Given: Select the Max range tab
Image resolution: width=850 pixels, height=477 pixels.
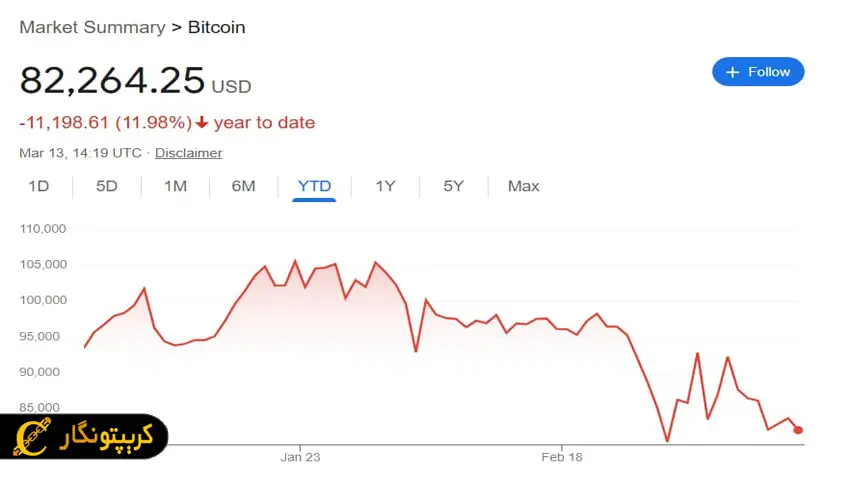Looking at the screenshot, I should point(523,186).
